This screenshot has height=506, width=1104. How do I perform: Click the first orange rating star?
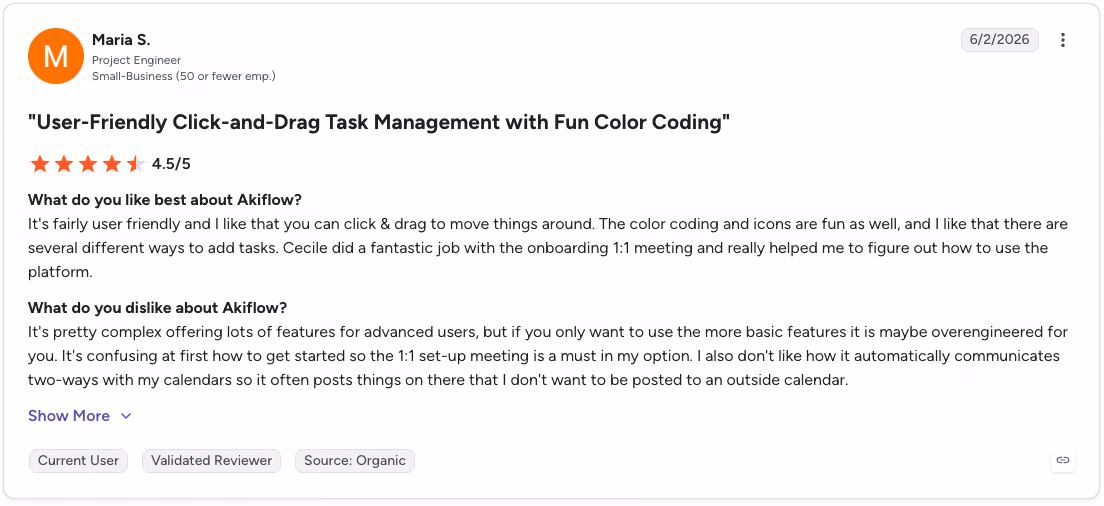click(40, 165)
